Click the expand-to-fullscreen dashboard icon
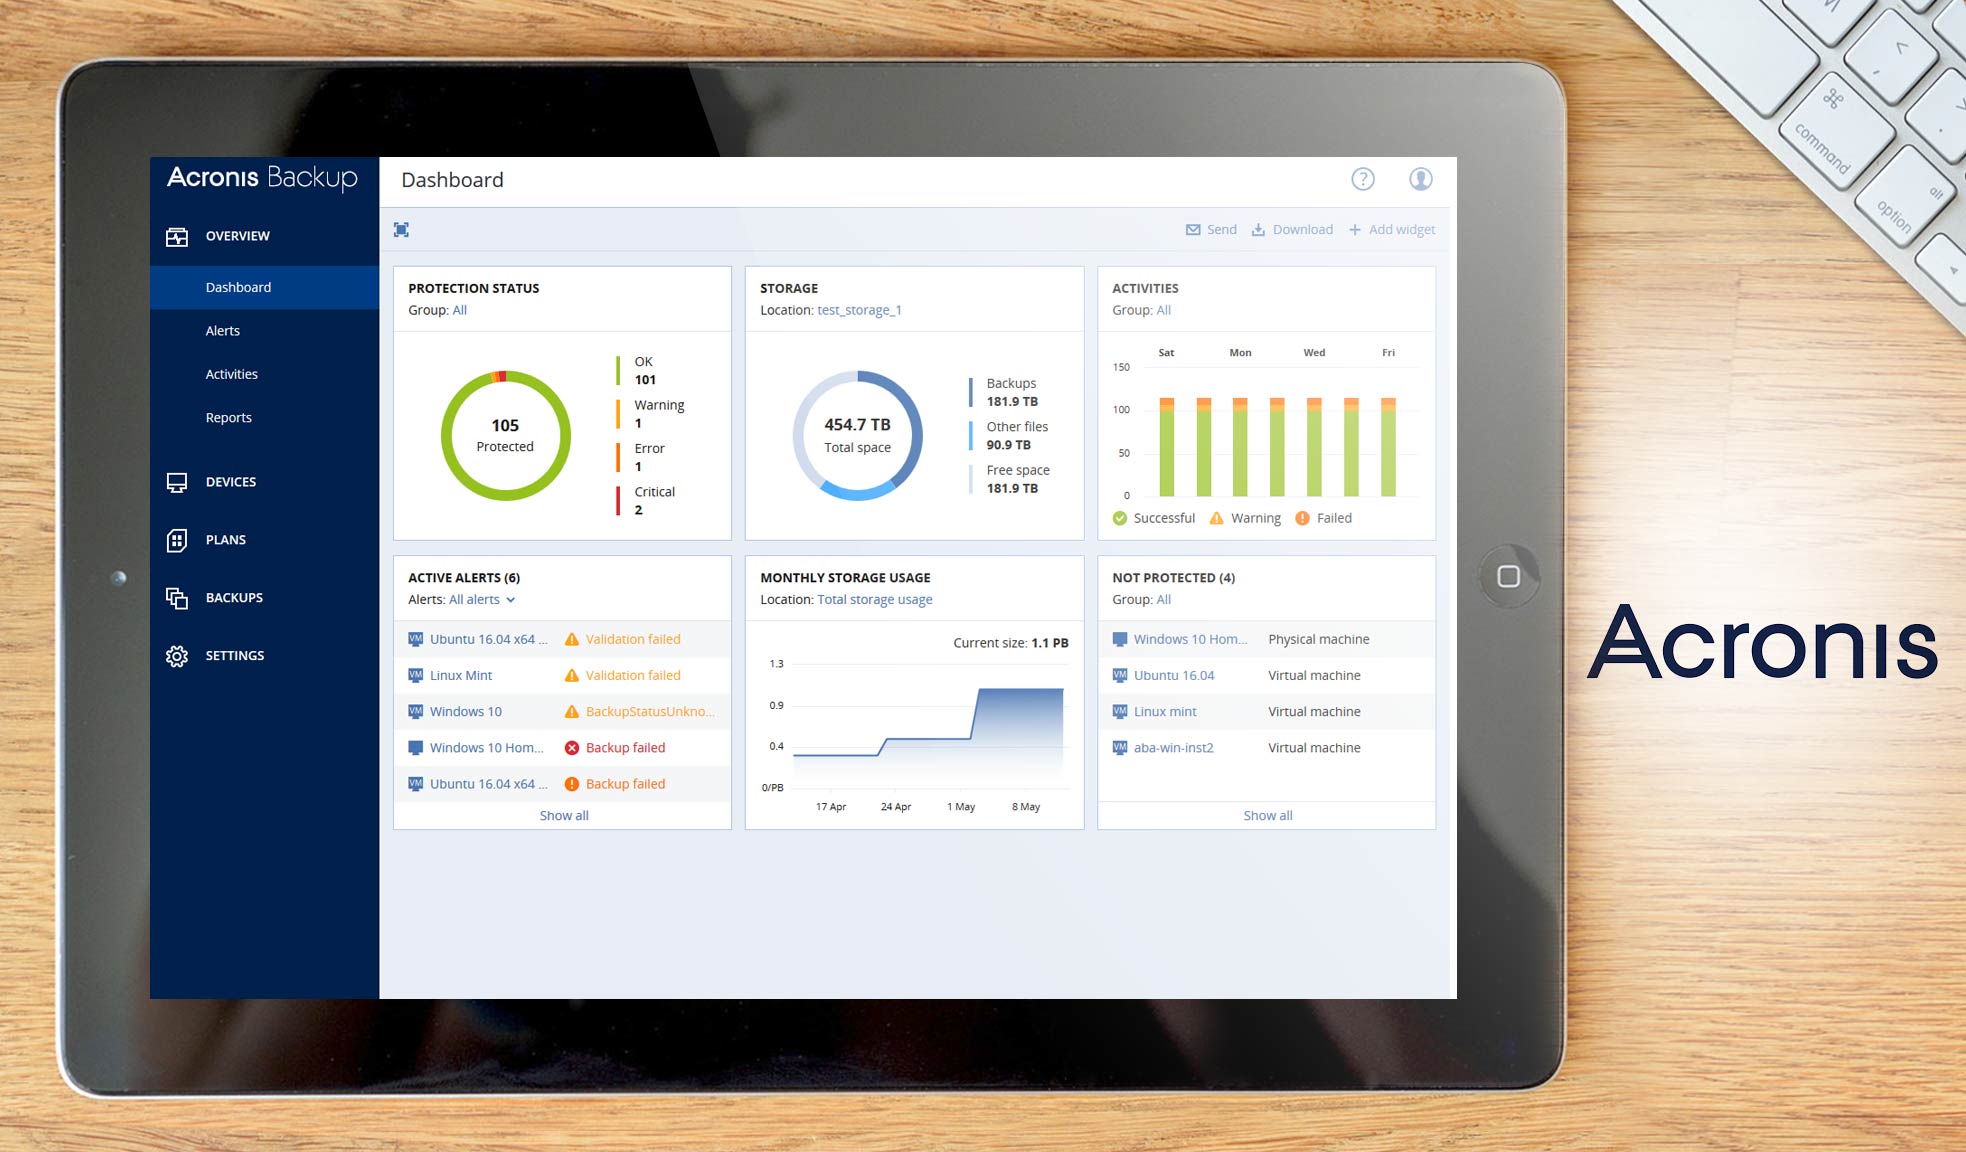Viewport: 1966px width, 1152px height. (x=401, y=229)
